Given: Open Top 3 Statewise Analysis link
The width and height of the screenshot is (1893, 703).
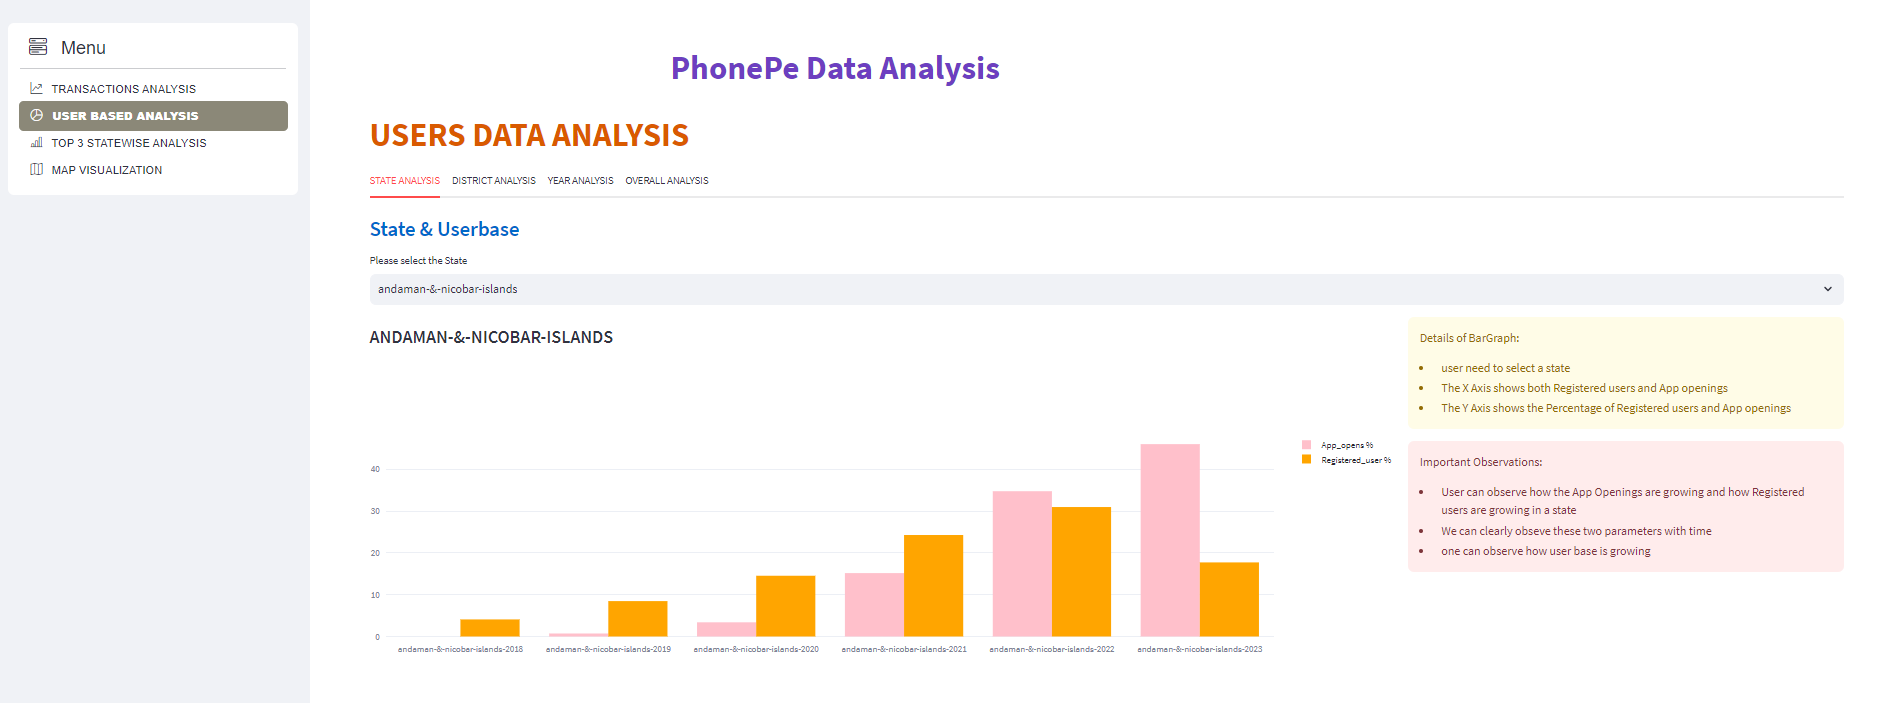Looking at the screenshot, I should point(127,142).
